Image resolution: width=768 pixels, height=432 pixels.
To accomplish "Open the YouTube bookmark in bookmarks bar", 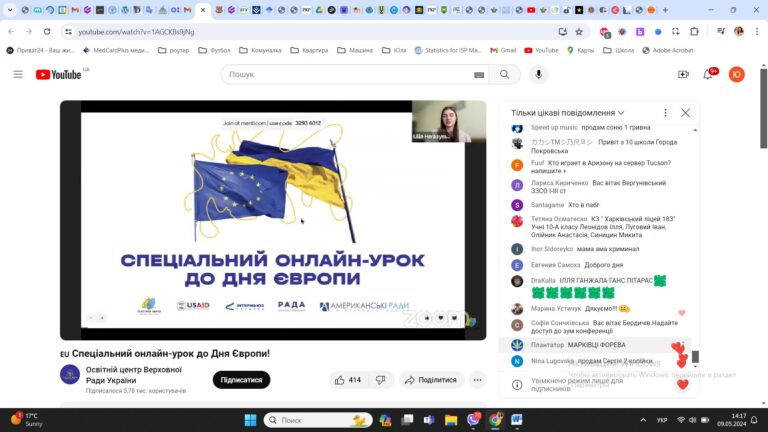I will pos(541,50).
